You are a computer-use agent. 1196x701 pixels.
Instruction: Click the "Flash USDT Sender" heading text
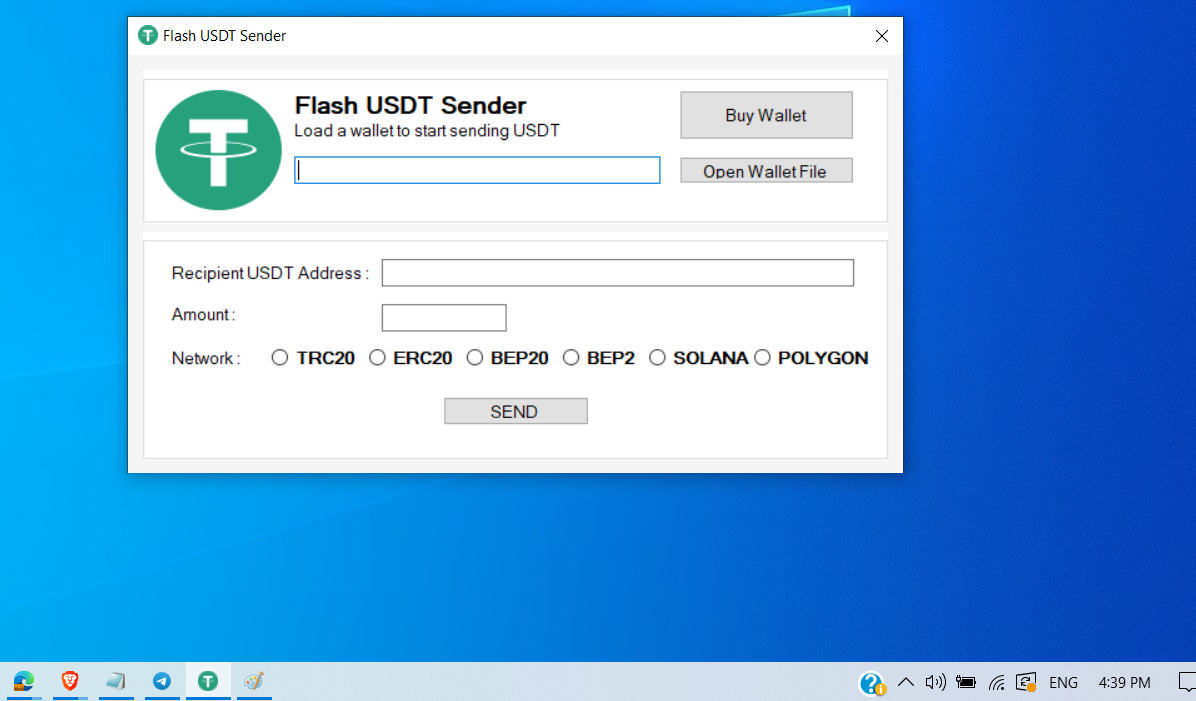click(x=410, y=105)
